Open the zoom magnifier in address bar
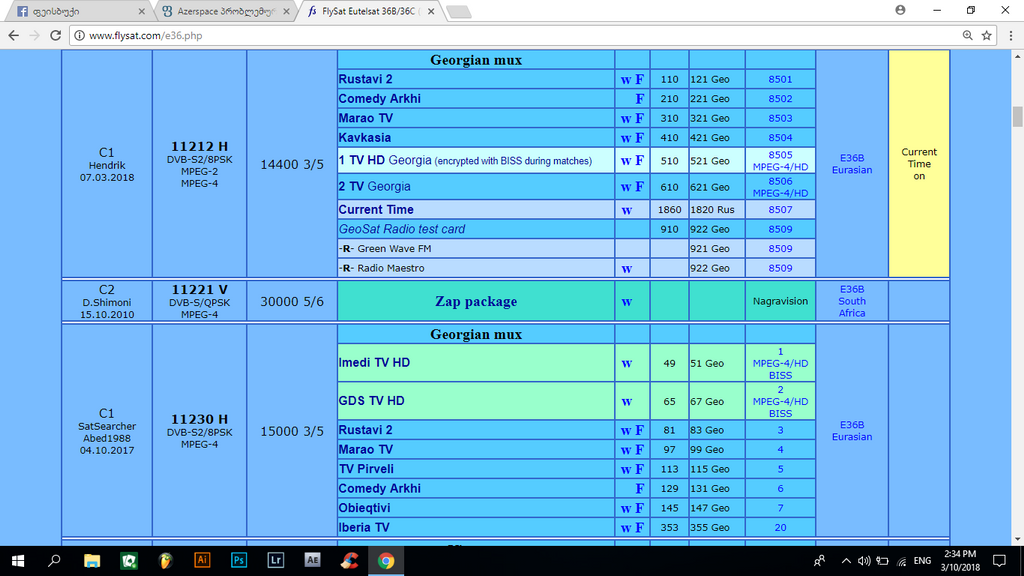The height and width of the screenshot is (576, 1024). pos(967,35)
